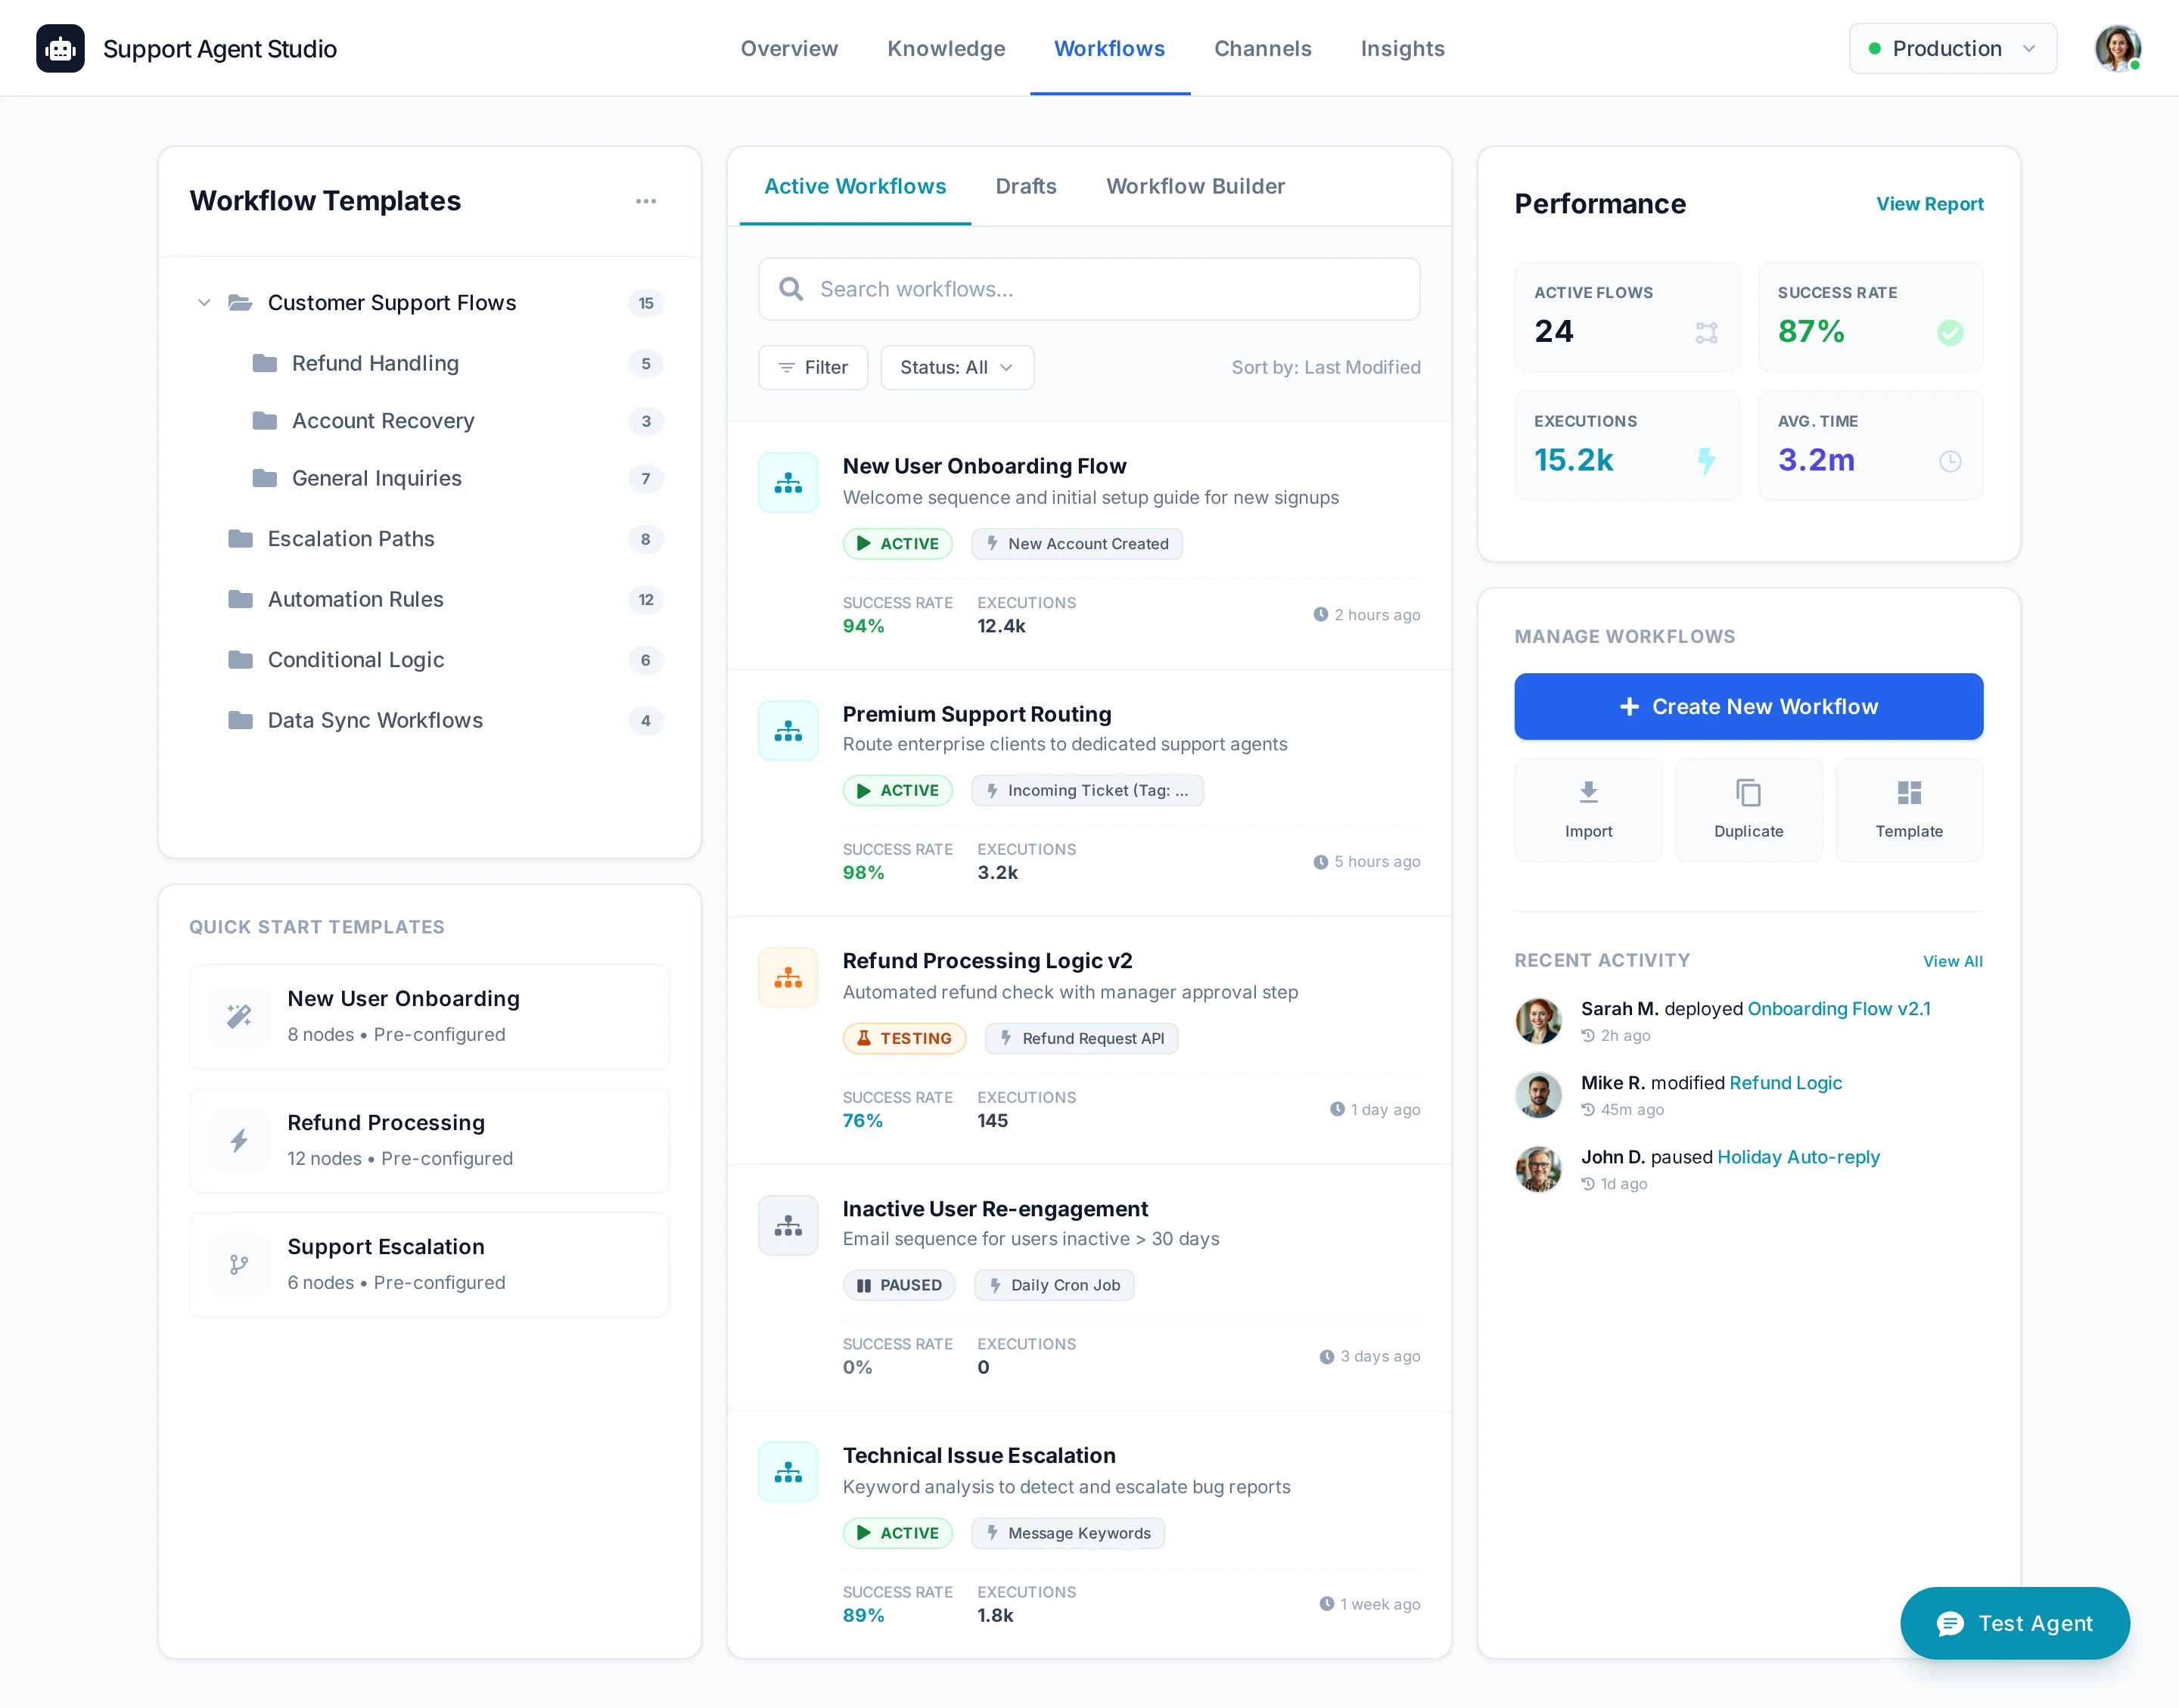Switch to the Drafts tab
2179x1708 pixels.
point(1025,186)
